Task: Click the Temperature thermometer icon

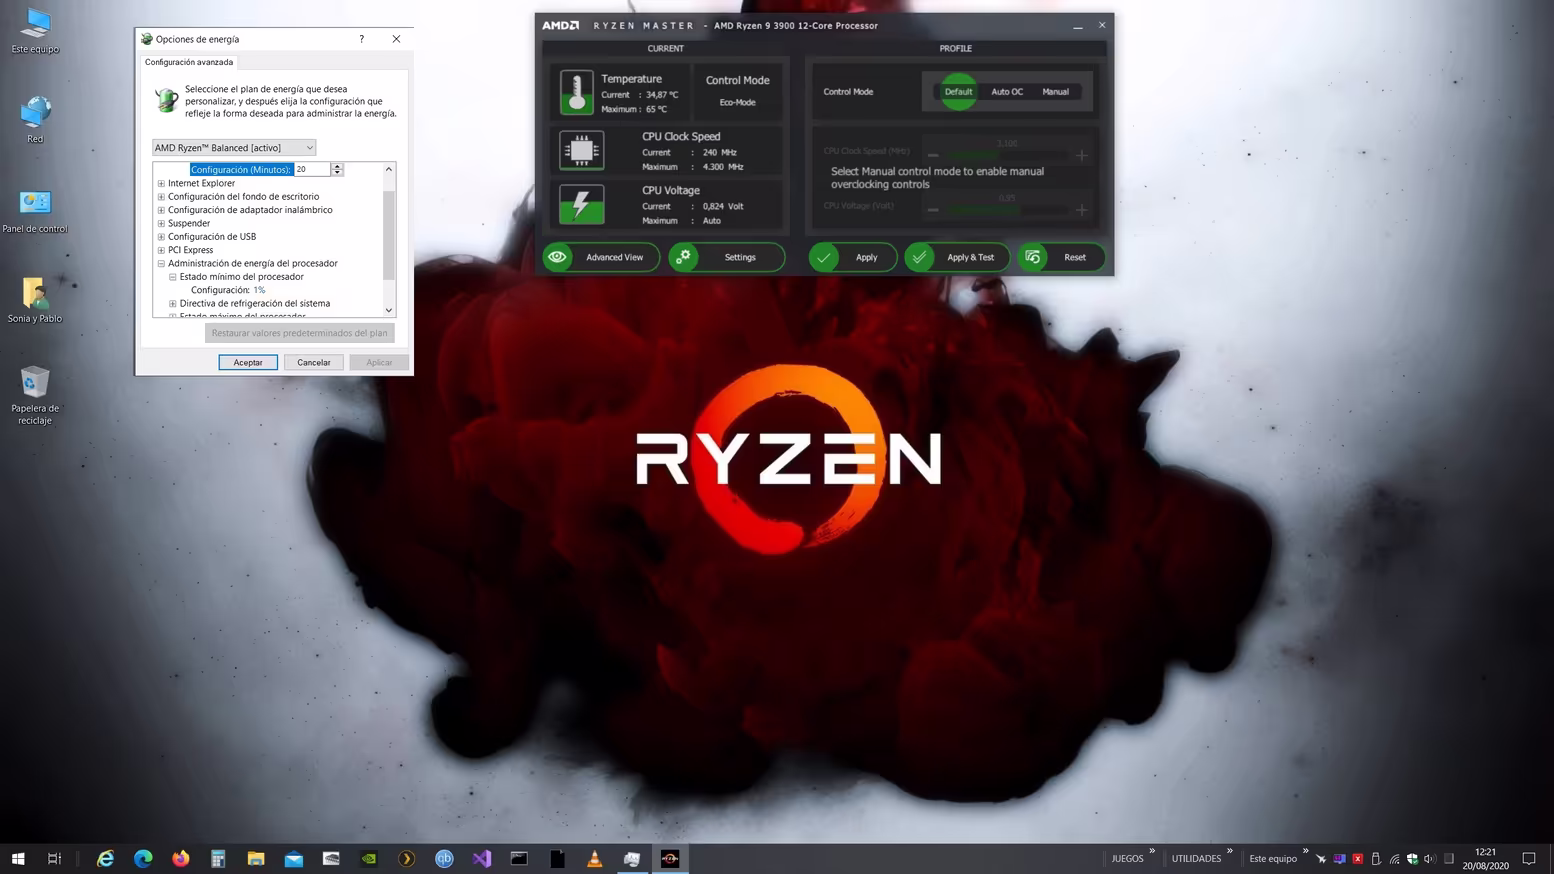Action: click(576, 92)
